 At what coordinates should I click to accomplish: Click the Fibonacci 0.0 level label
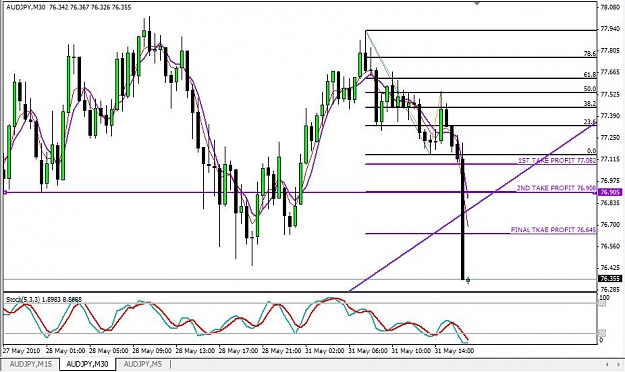pos(592,151)
